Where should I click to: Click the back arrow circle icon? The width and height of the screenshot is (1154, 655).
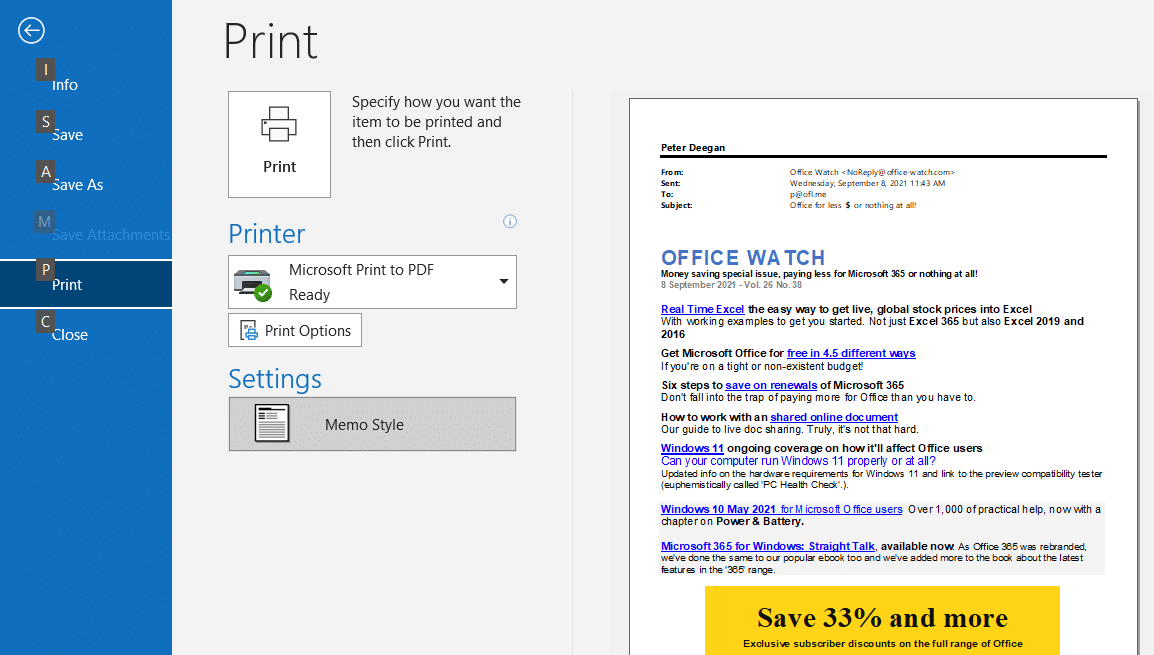[31, 30]
